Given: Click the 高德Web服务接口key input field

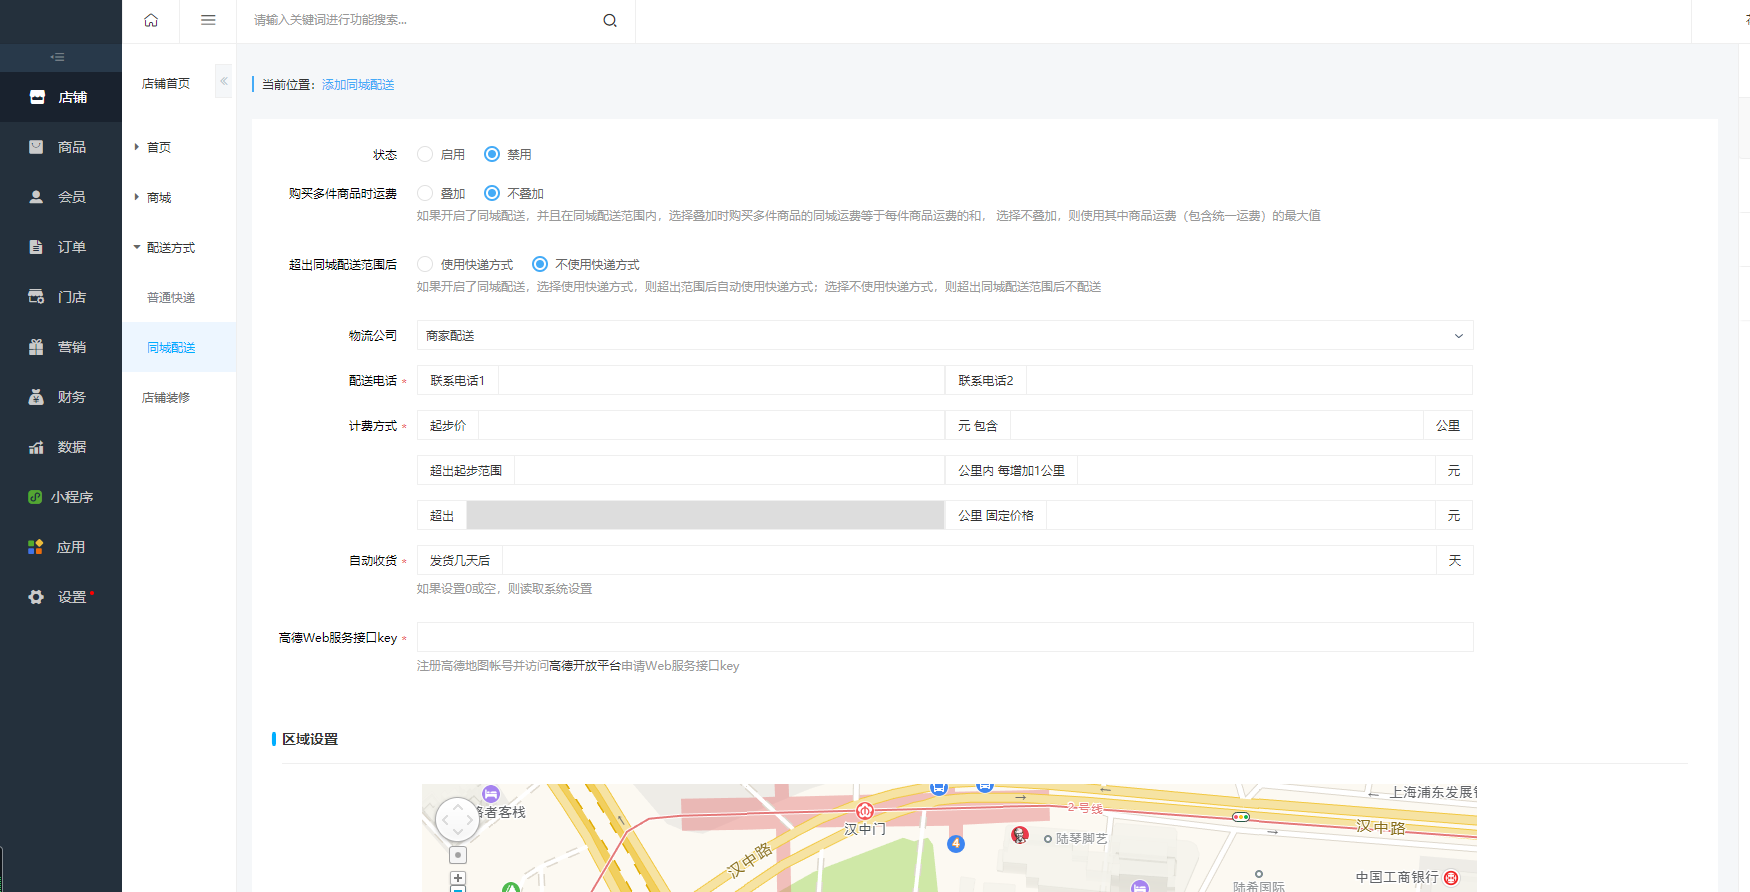Looking at the screenshot, I should coord(944,637).
